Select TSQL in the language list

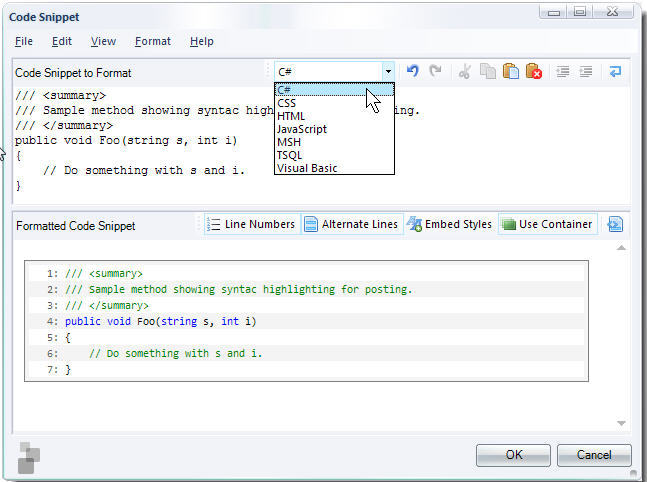(334, 155)
